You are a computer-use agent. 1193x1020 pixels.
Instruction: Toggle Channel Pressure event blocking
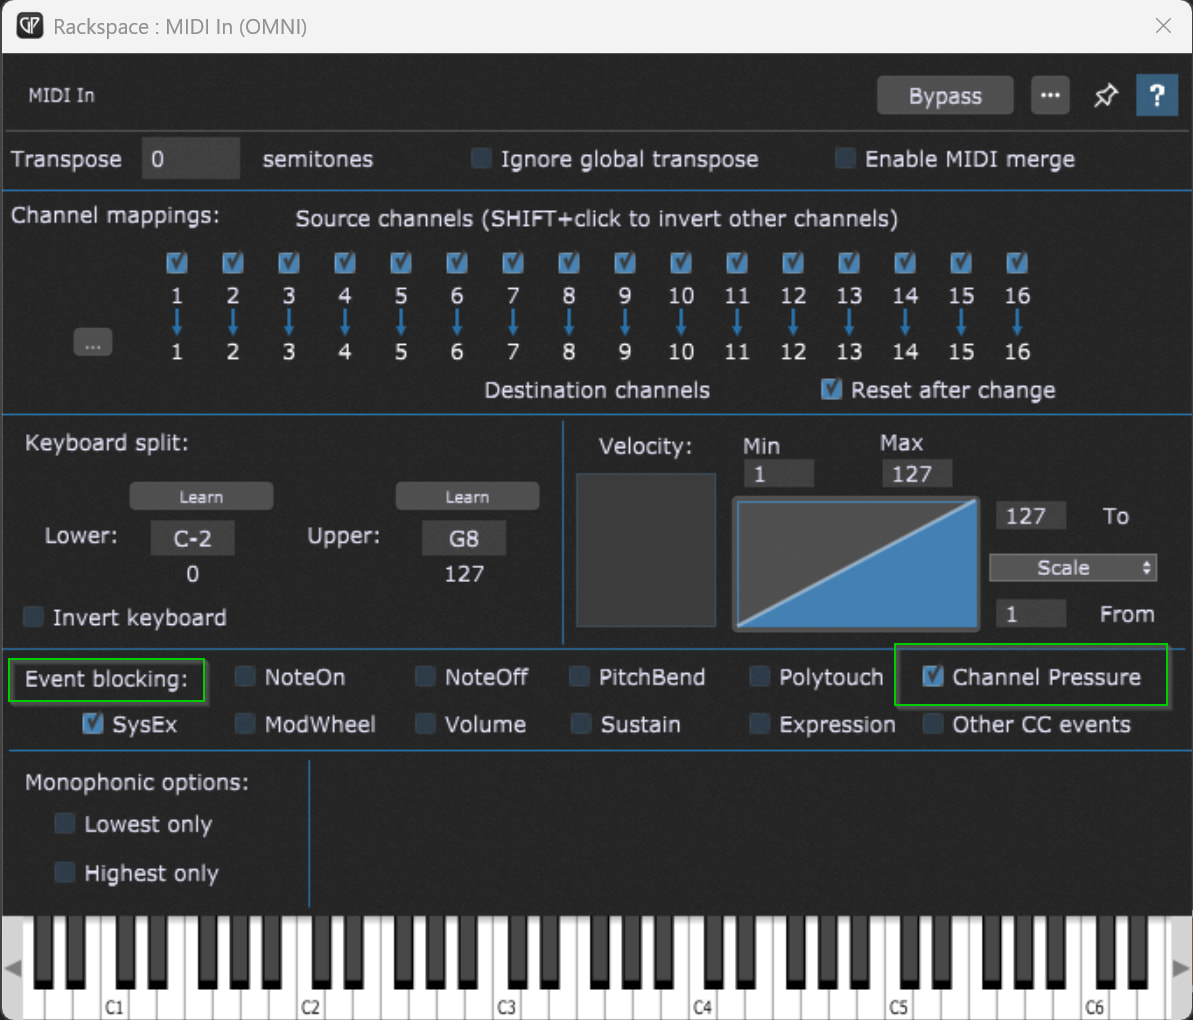click(x=933, y=676)
